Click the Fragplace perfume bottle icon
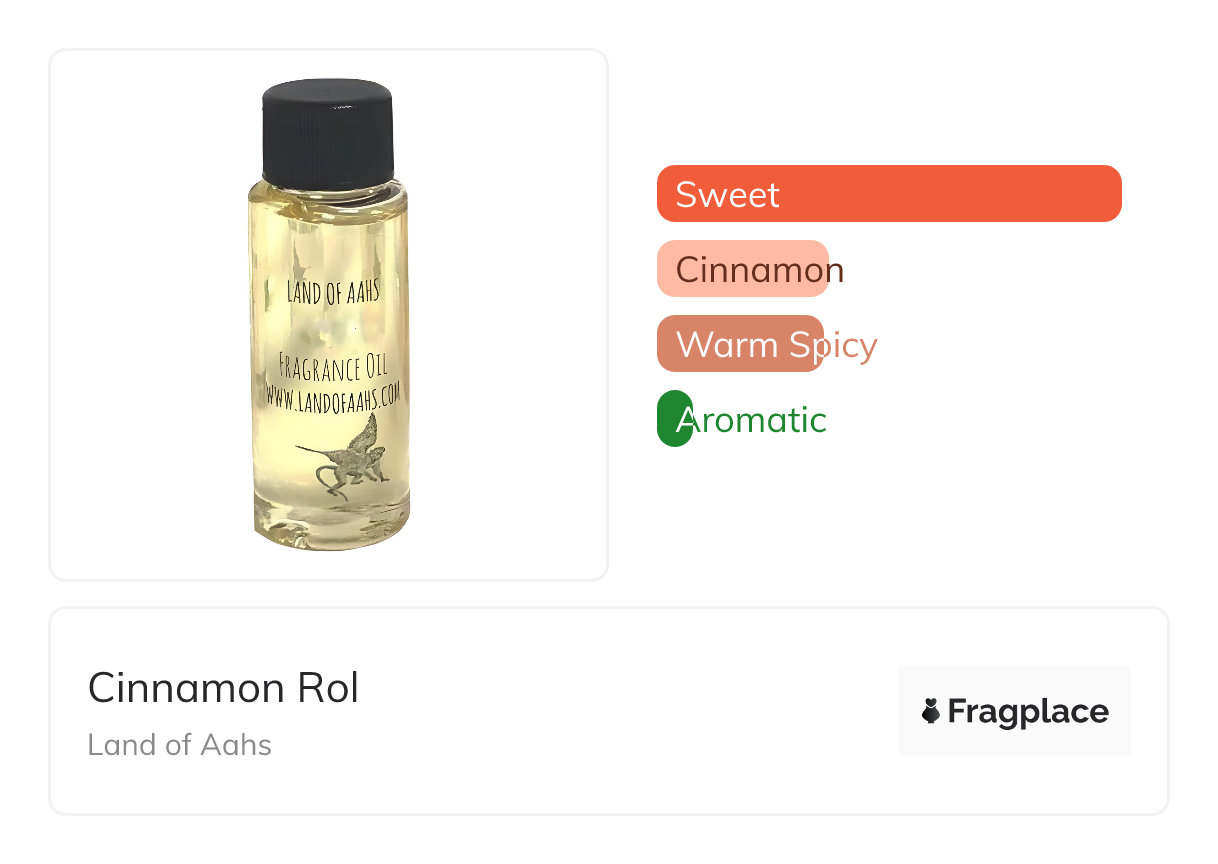The height and width of the screenshot is (864, 1218). 931,711
